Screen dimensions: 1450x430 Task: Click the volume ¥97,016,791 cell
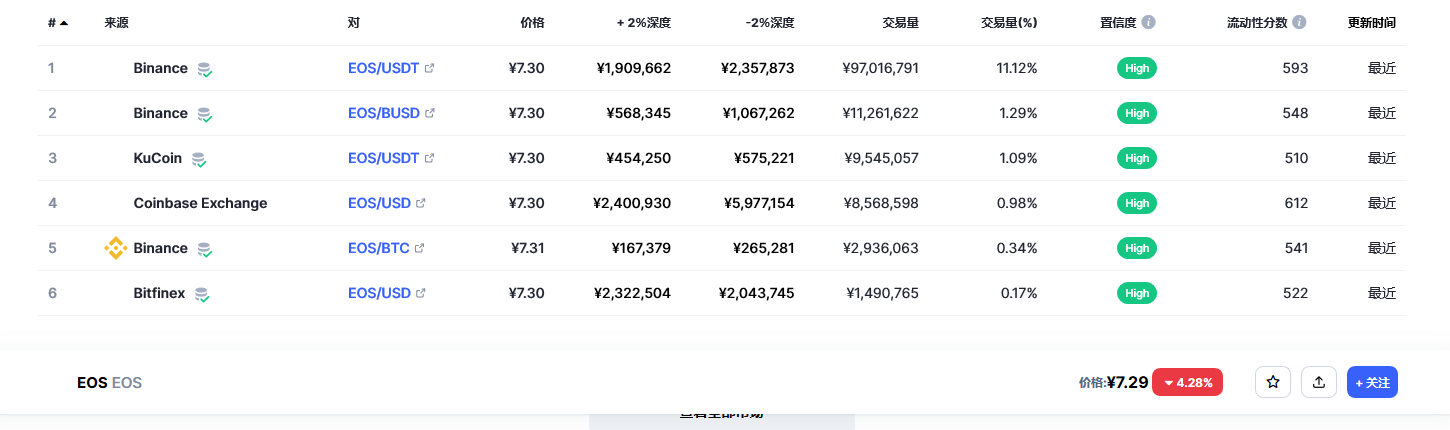(x=880, y=68)
